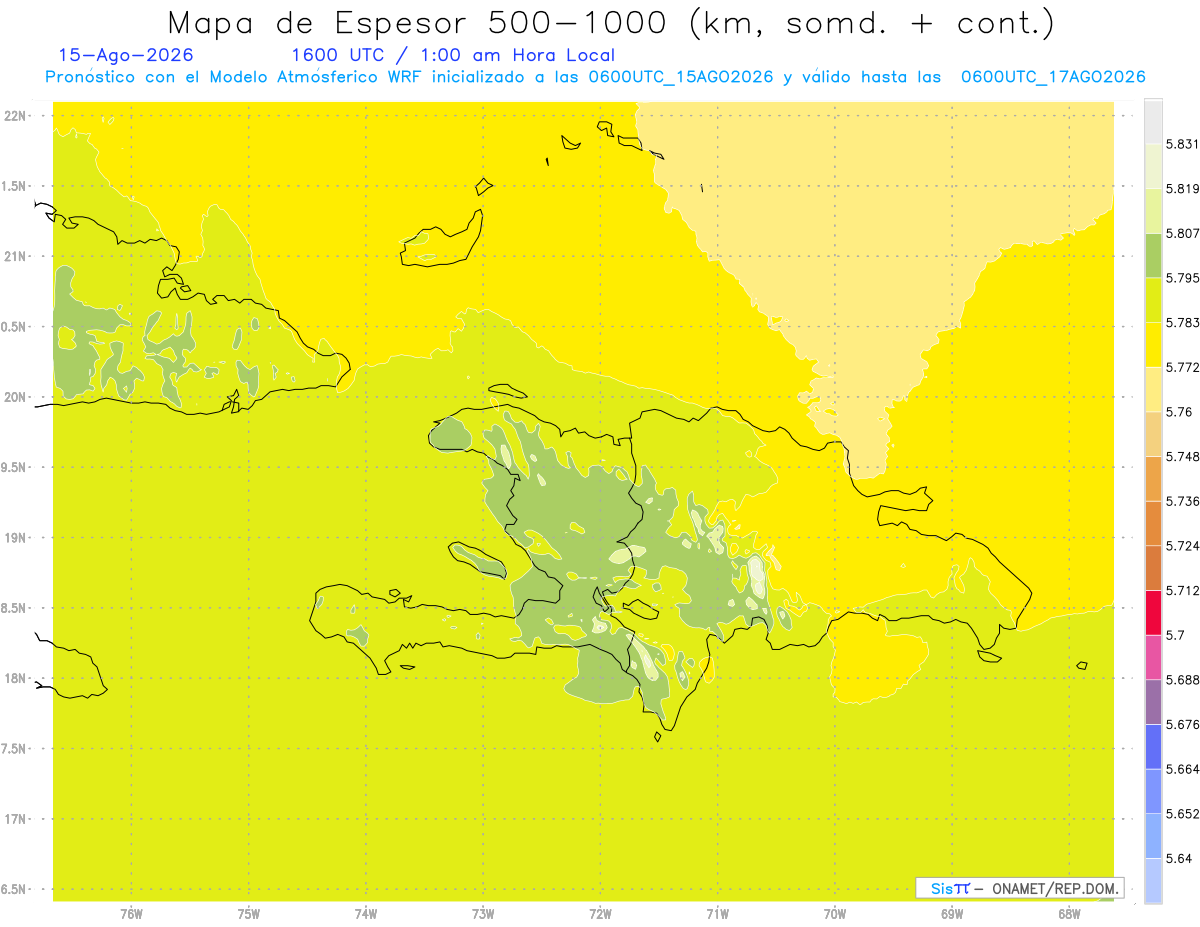Select the gray swatch above 5.831
The height and width of the screenshot is (927, 1200).
[x=1153, y=121]
